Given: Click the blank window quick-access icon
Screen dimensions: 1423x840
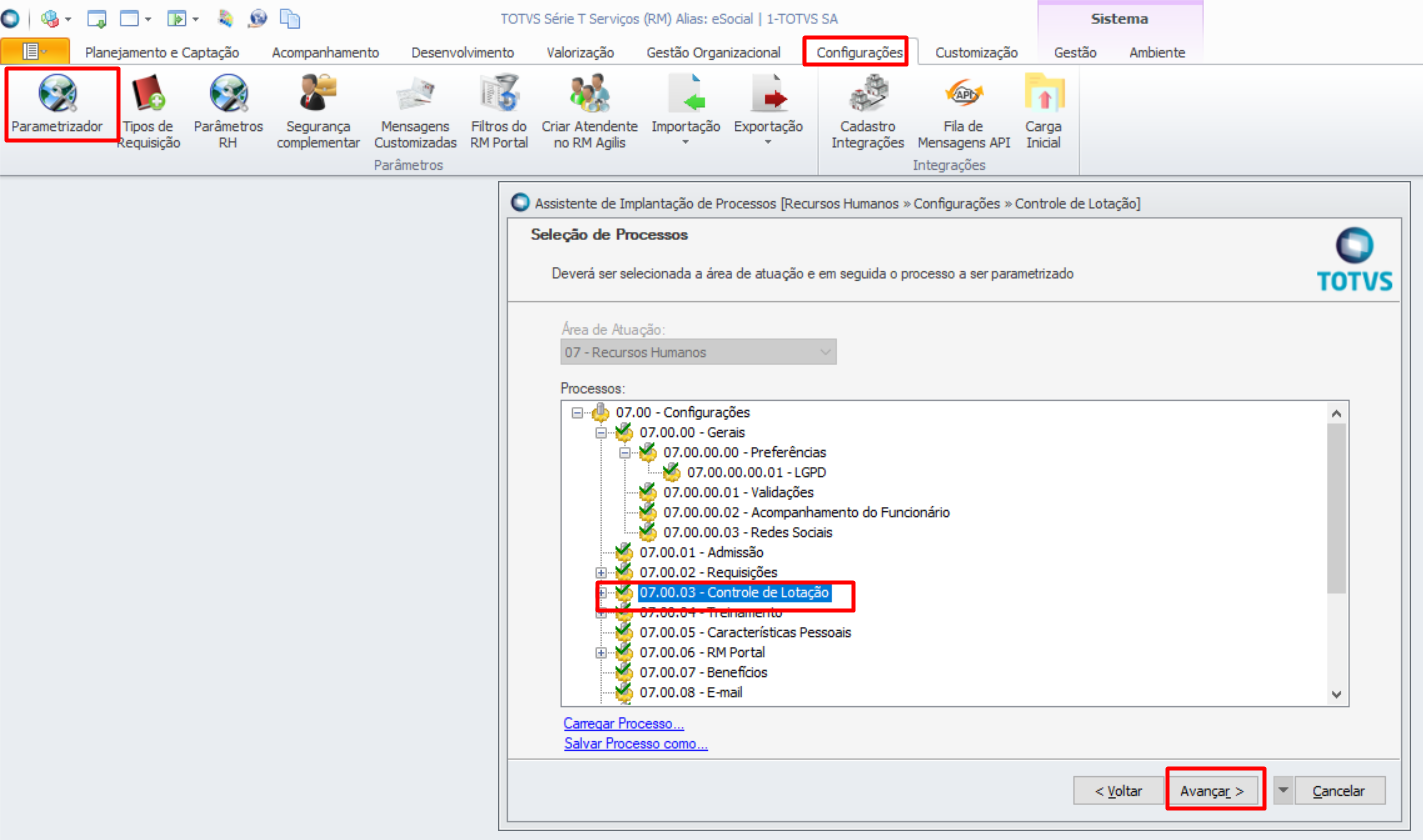Looking at the screenshot, I should click(130, 18).
